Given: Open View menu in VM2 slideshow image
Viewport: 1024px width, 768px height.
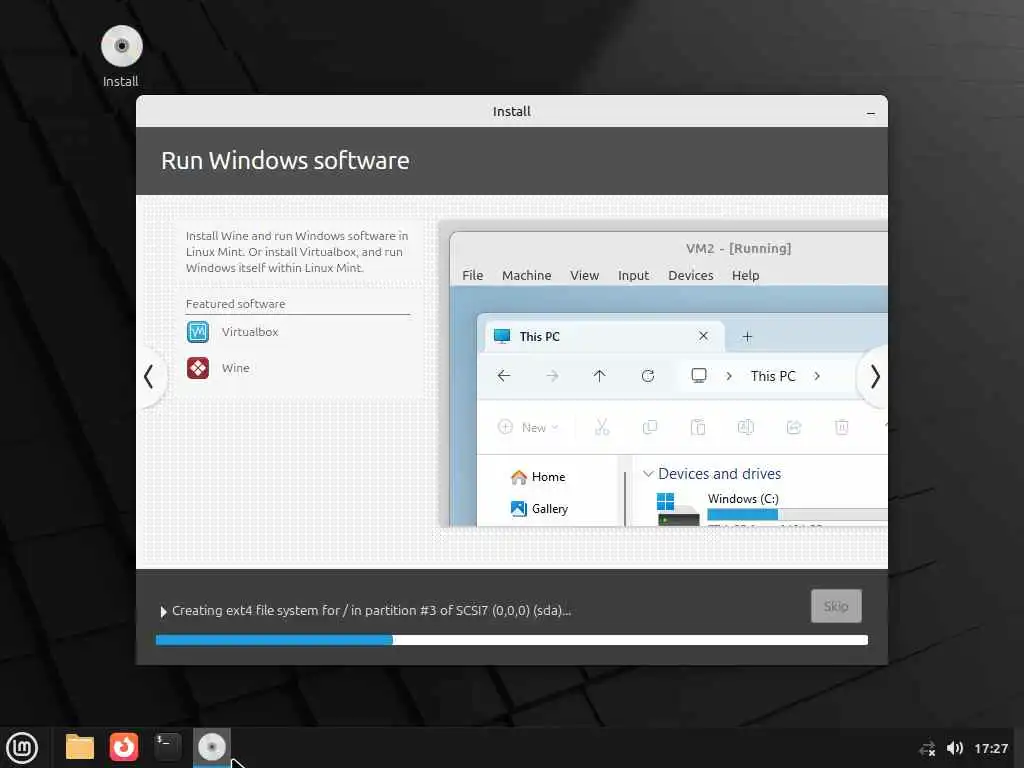Looking at the screenshot, I should click(584, 275).
